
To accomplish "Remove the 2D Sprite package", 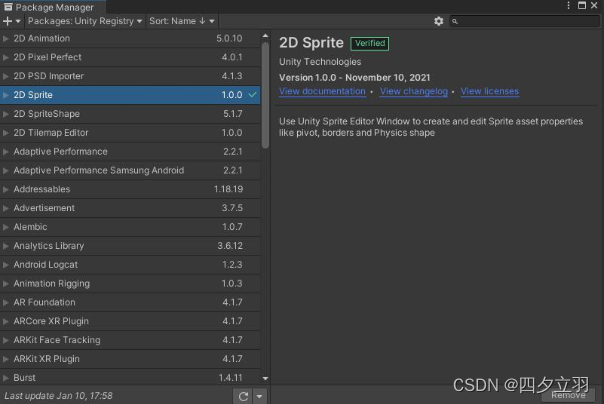I will point(568,396).
